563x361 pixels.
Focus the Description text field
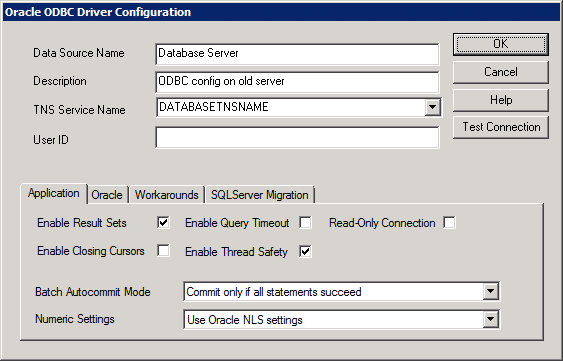point(297,82)
